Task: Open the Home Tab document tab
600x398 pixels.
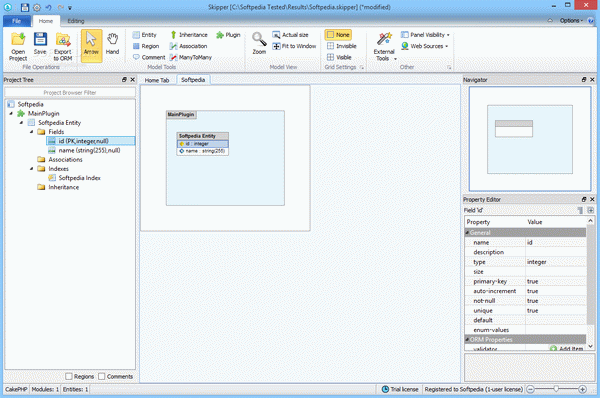Action: pyautogui.click(x=157, y=80)
